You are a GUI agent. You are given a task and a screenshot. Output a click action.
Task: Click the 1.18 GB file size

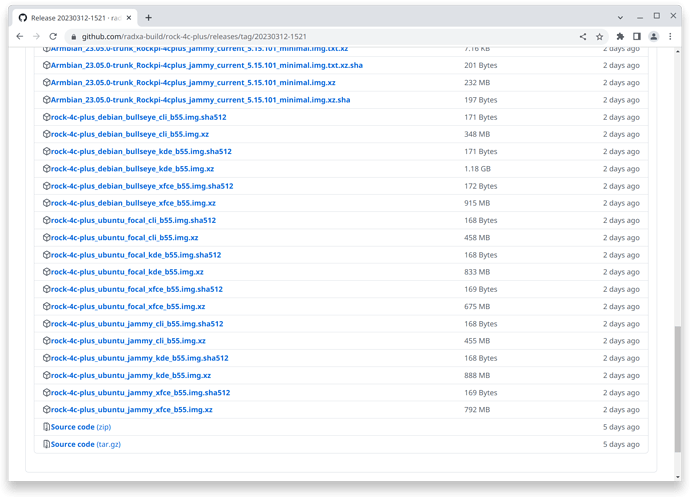coord(477,169)
